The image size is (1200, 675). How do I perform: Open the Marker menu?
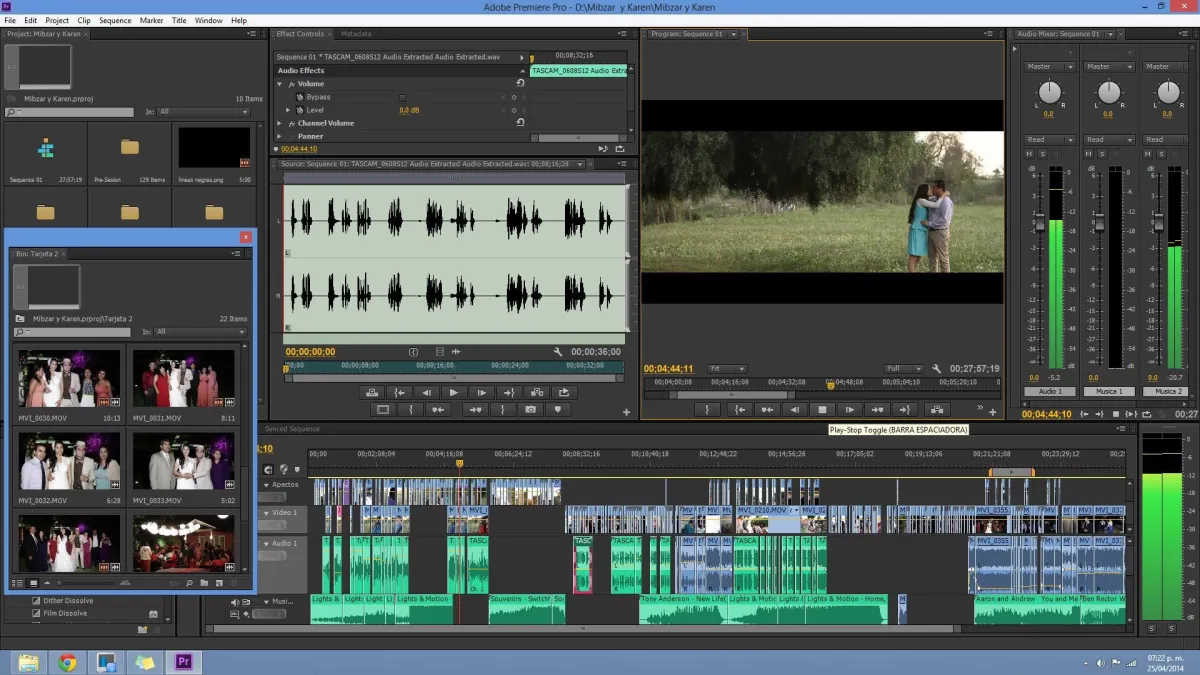coord(151,20)
